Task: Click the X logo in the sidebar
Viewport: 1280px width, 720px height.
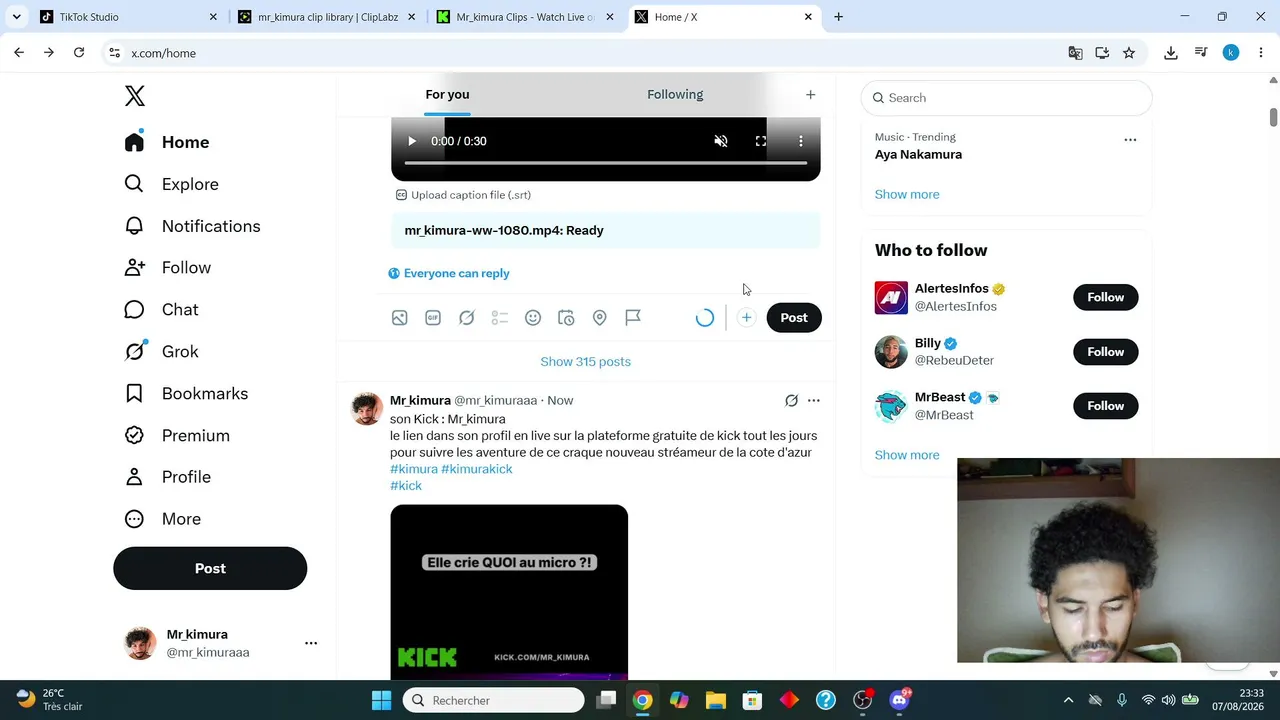Action: tap(135, 96)
